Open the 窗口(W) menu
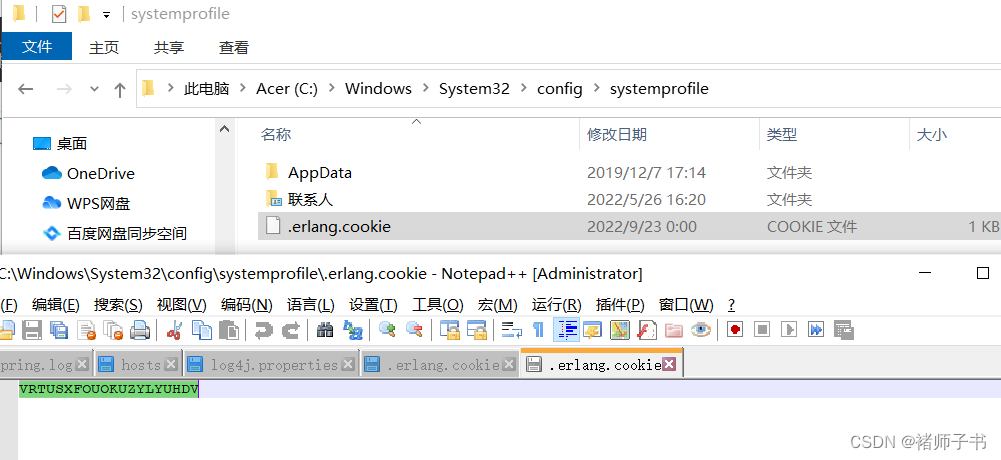 (x=686, y=304)
